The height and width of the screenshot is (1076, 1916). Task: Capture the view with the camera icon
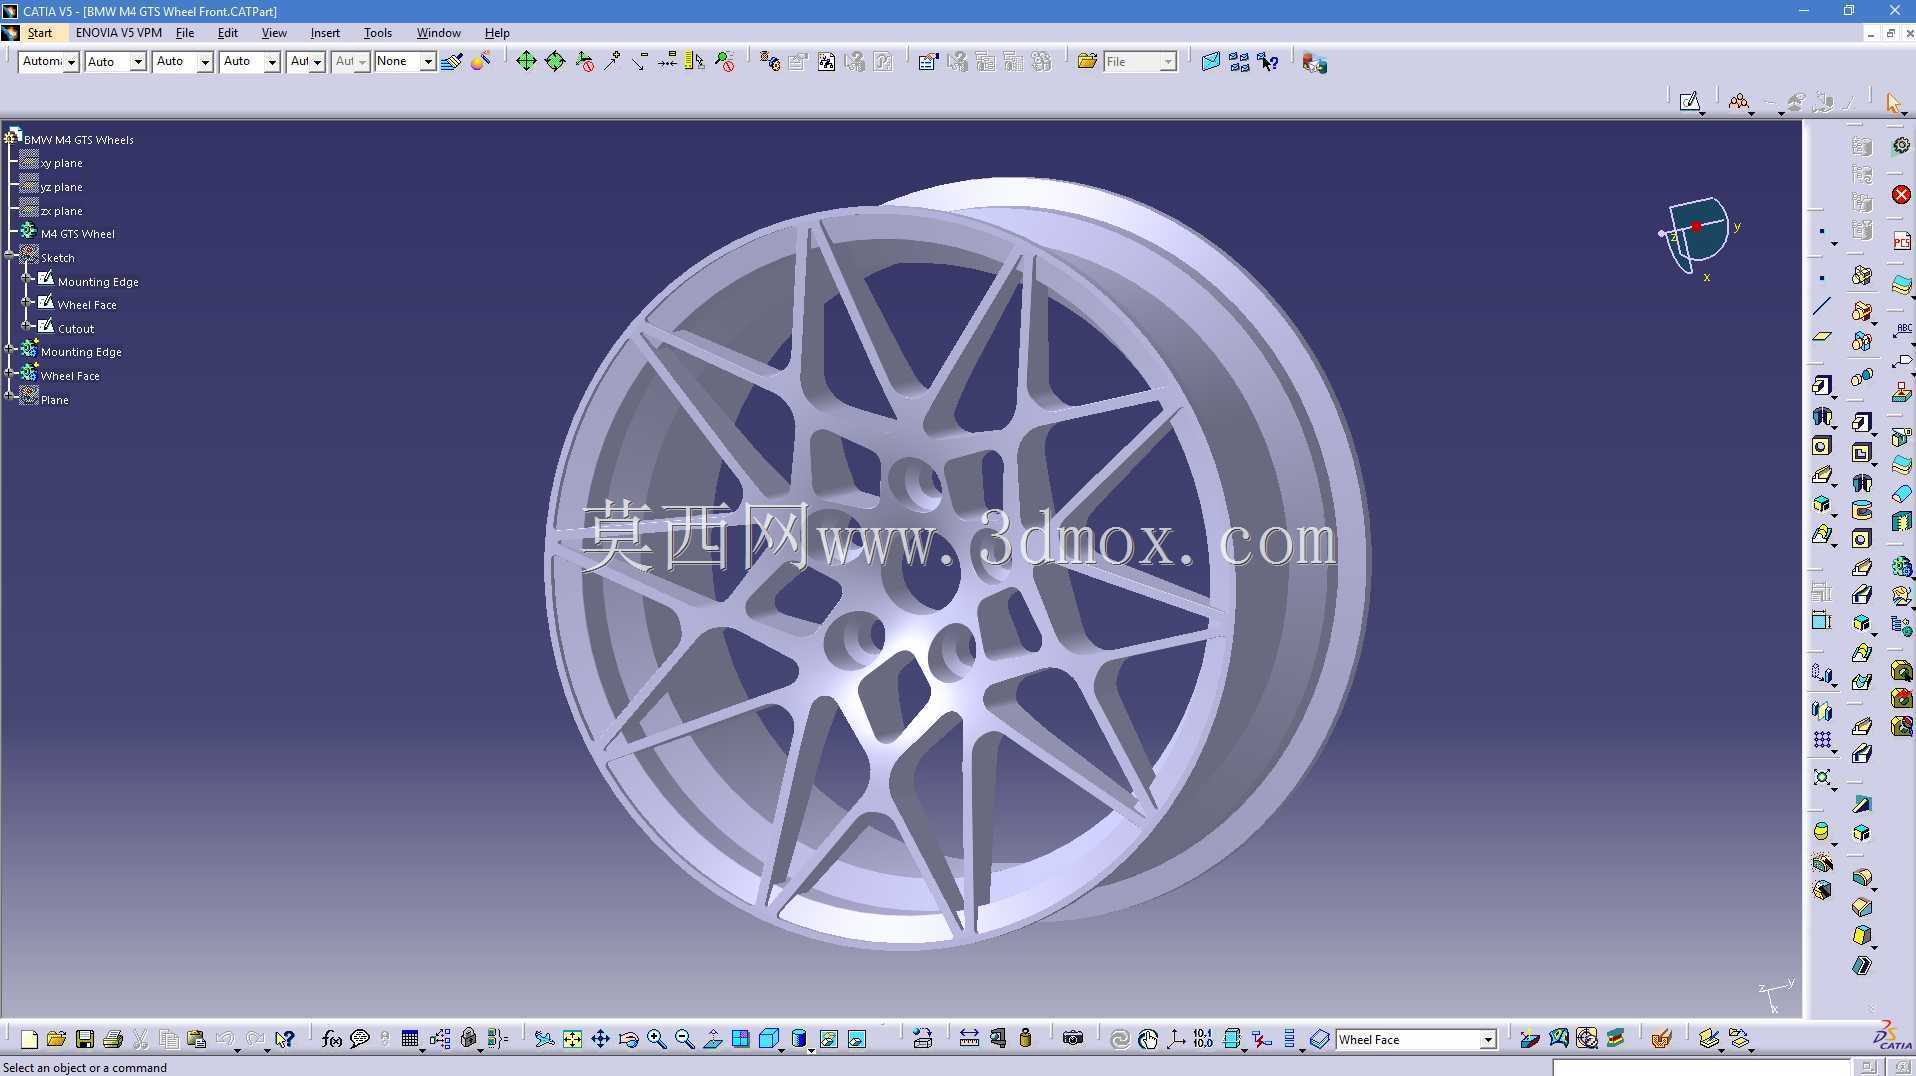(x=1073, y=1040)
